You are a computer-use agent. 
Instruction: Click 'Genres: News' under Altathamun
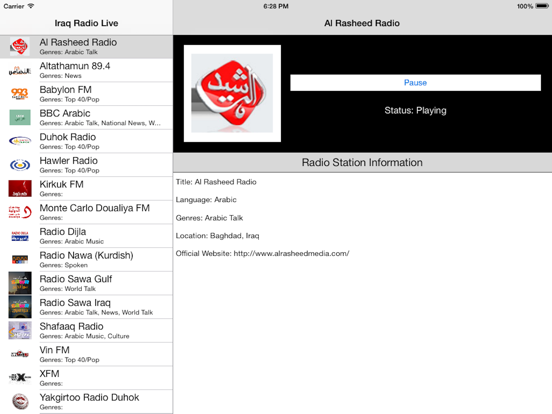point(61,76)
